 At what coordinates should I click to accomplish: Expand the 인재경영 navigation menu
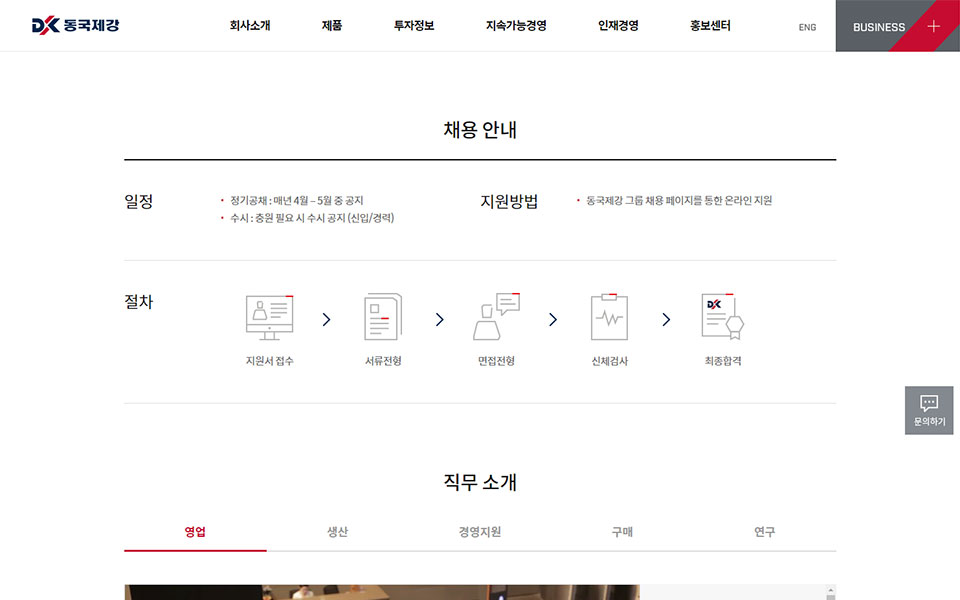618,26
